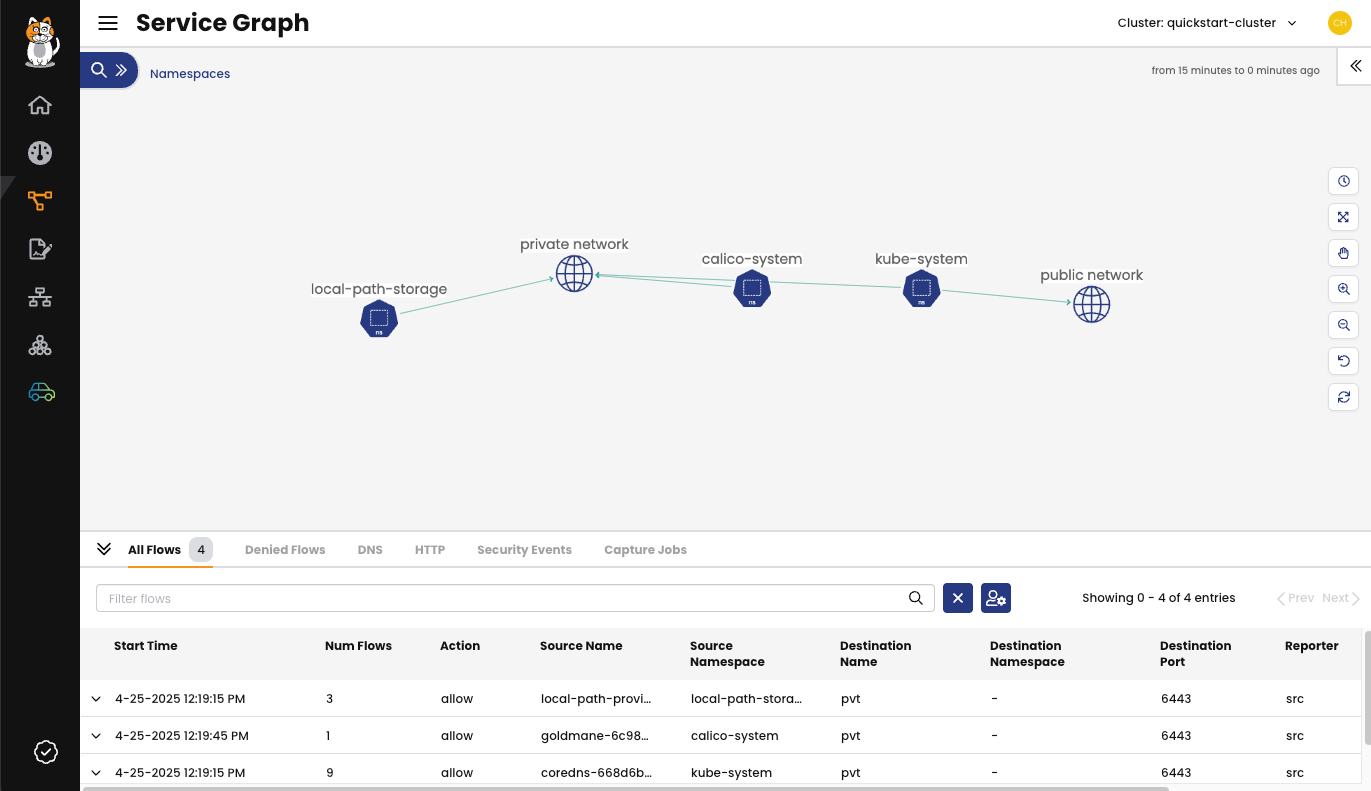This screenshot has width=1371, height=791.
Task: Activate the pan hand tool on the graph
Action: (1343, 253)
